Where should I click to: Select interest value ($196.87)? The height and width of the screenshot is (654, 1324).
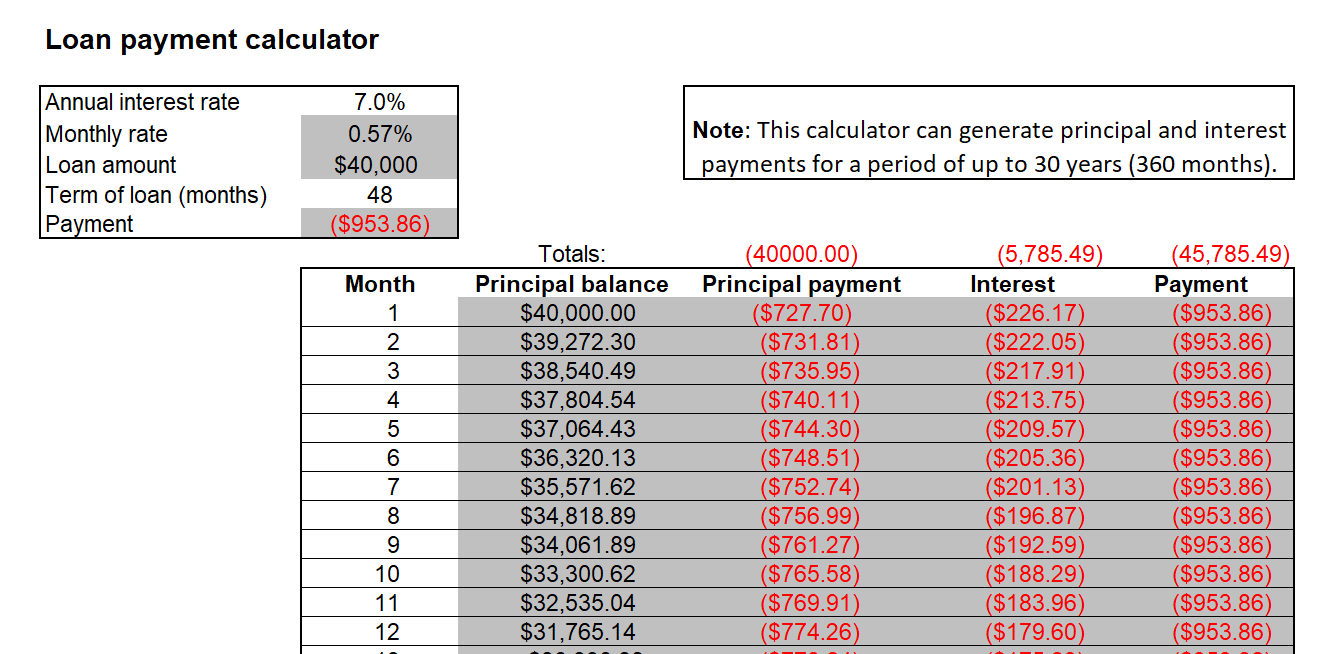point(1035,516)
